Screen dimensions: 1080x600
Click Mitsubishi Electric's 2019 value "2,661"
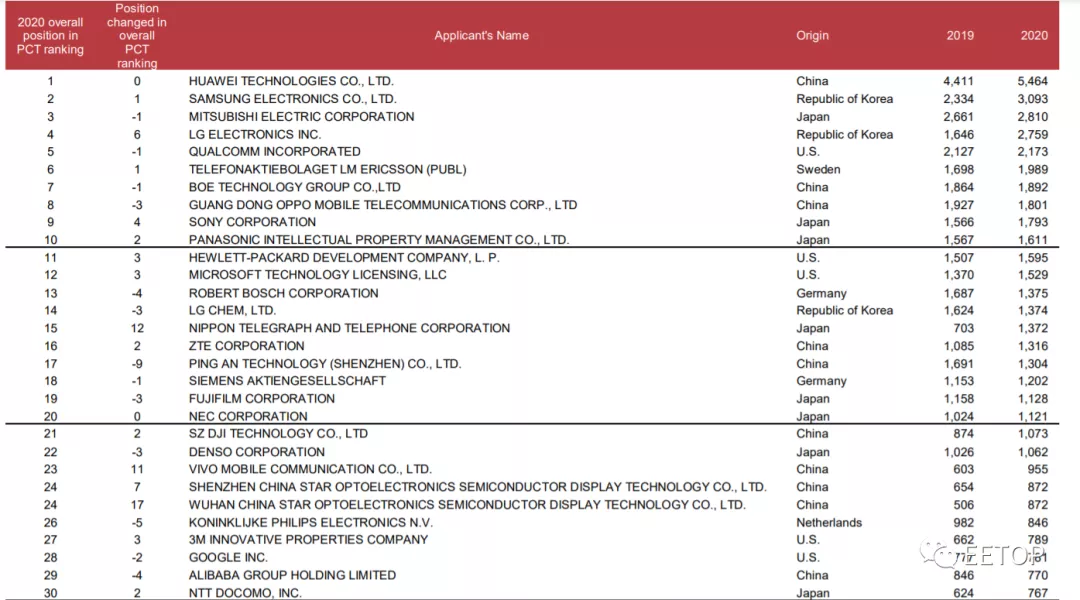click(x=959, y=117)
